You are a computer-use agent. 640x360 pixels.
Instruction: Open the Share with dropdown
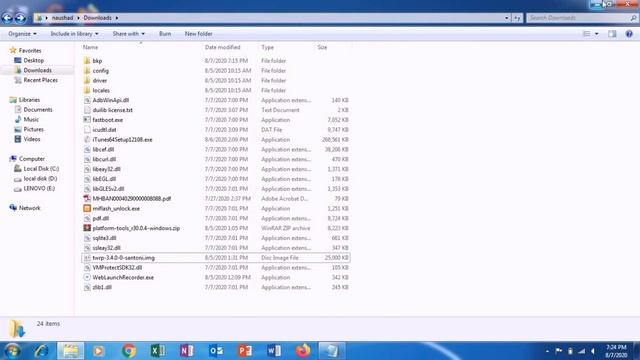click(x=129, y=34)
